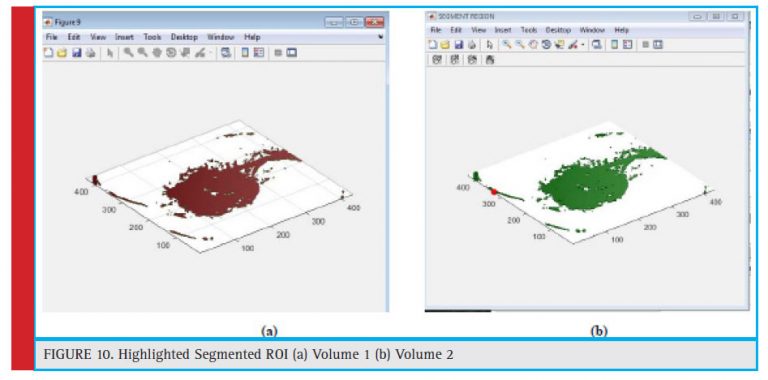Insert Colorbar in Figure 9 window
This screenshot has width=768, height=380.
pos(245,52)
